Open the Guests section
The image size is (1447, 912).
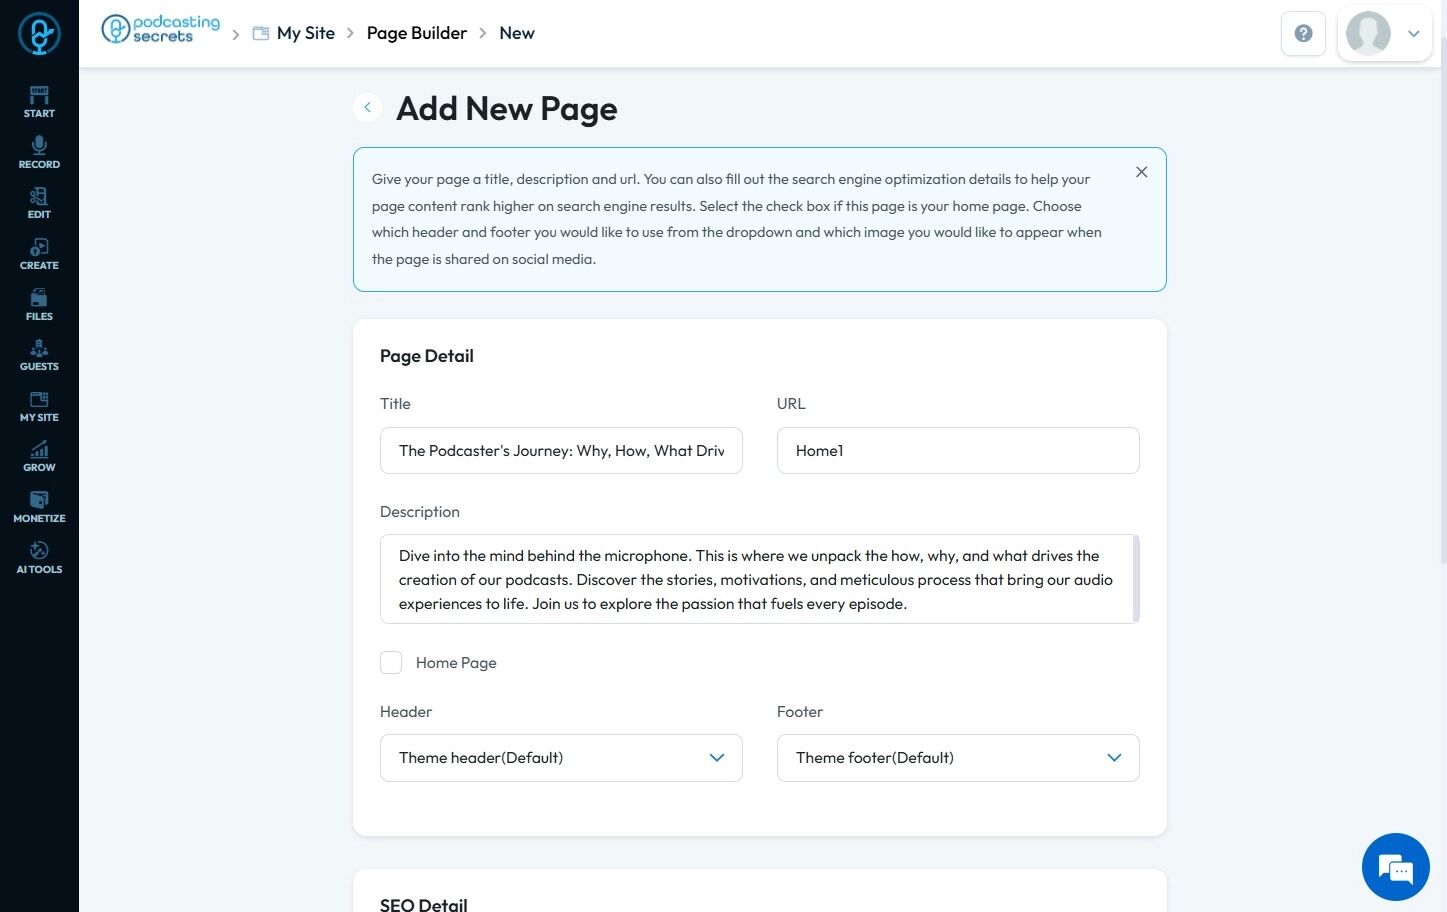click(x=39, y=355)
